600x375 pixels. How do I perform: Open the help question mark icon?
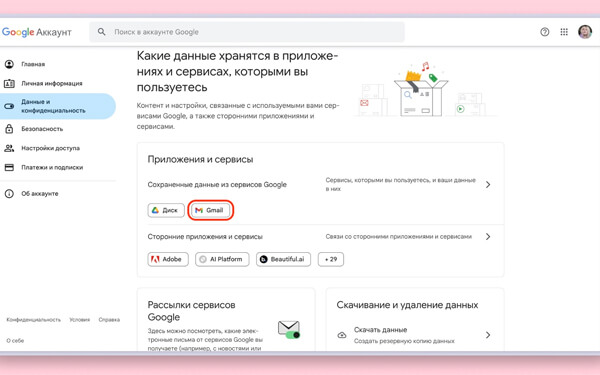tap(545, 32)
